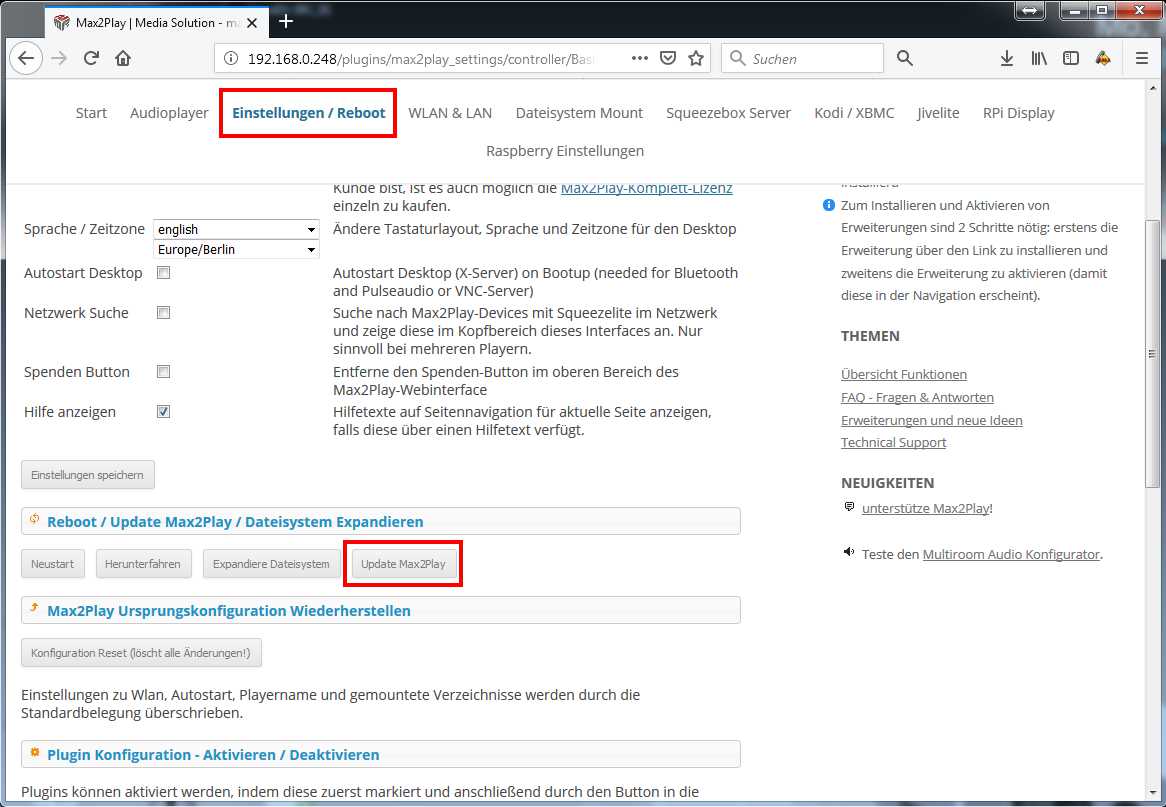Open Erweiterungen und neue Ideen link

point(932,420)
